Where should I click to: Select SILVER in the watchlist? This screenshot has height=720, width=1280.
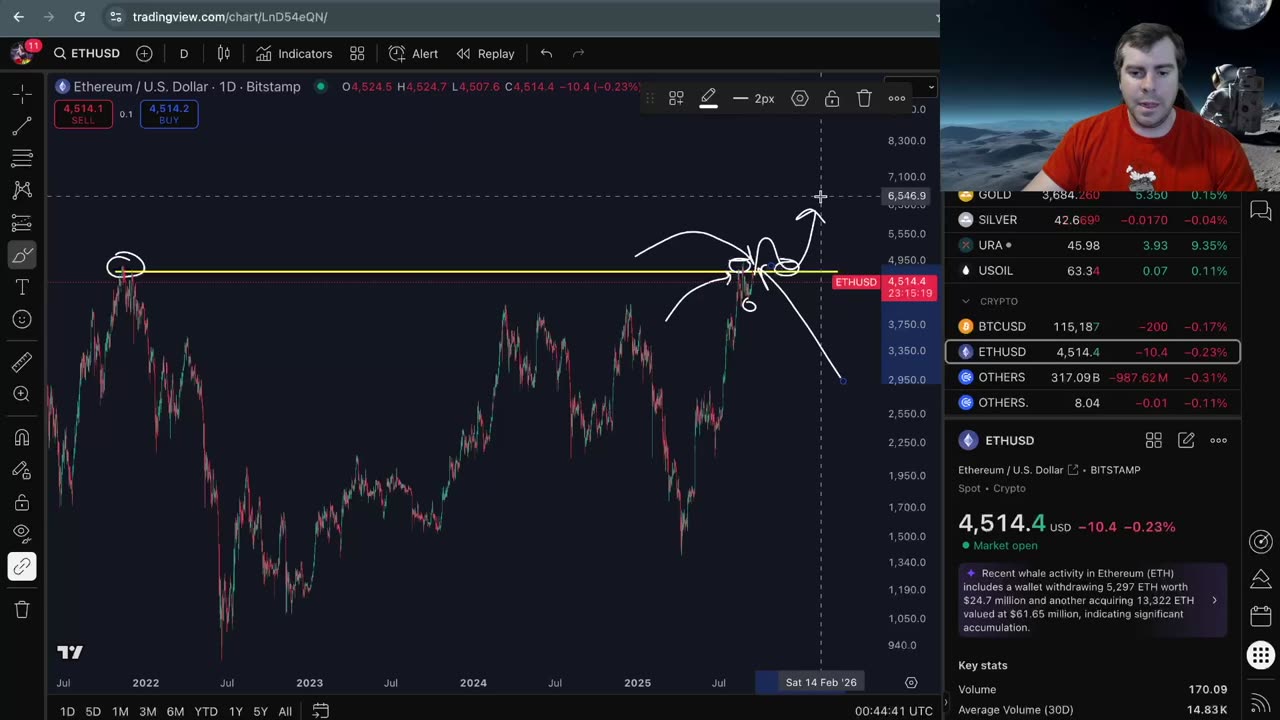[x=1092, y=220]
